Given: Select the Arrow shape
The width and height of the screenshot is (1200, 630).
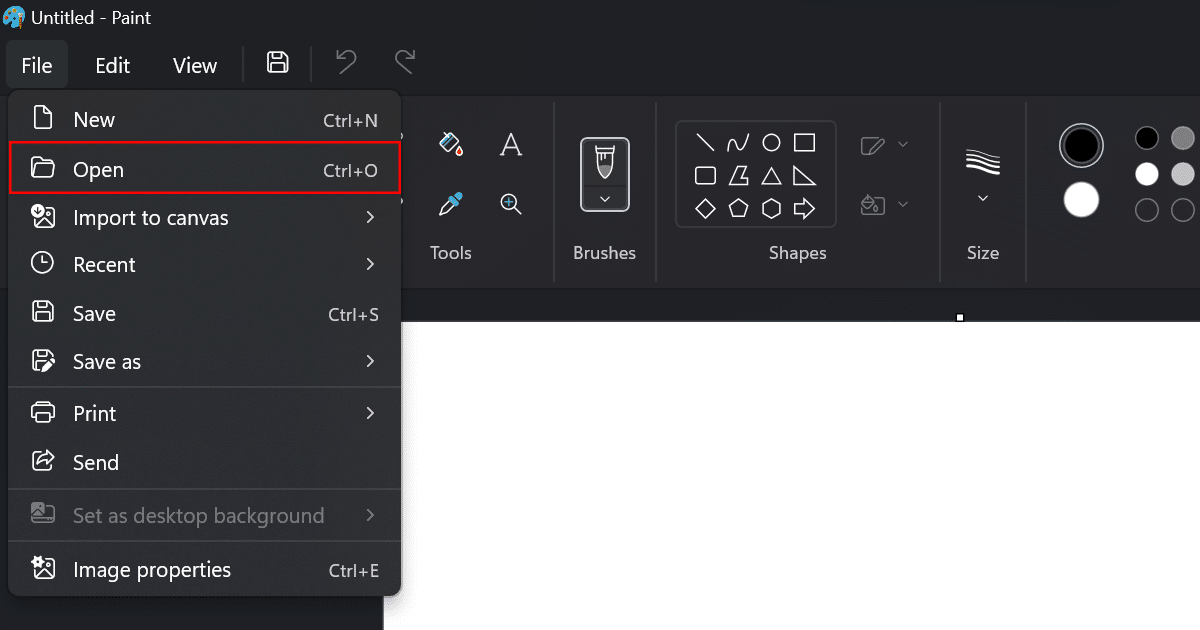Looking at the screenshot, I should click(x=804, y=208).
